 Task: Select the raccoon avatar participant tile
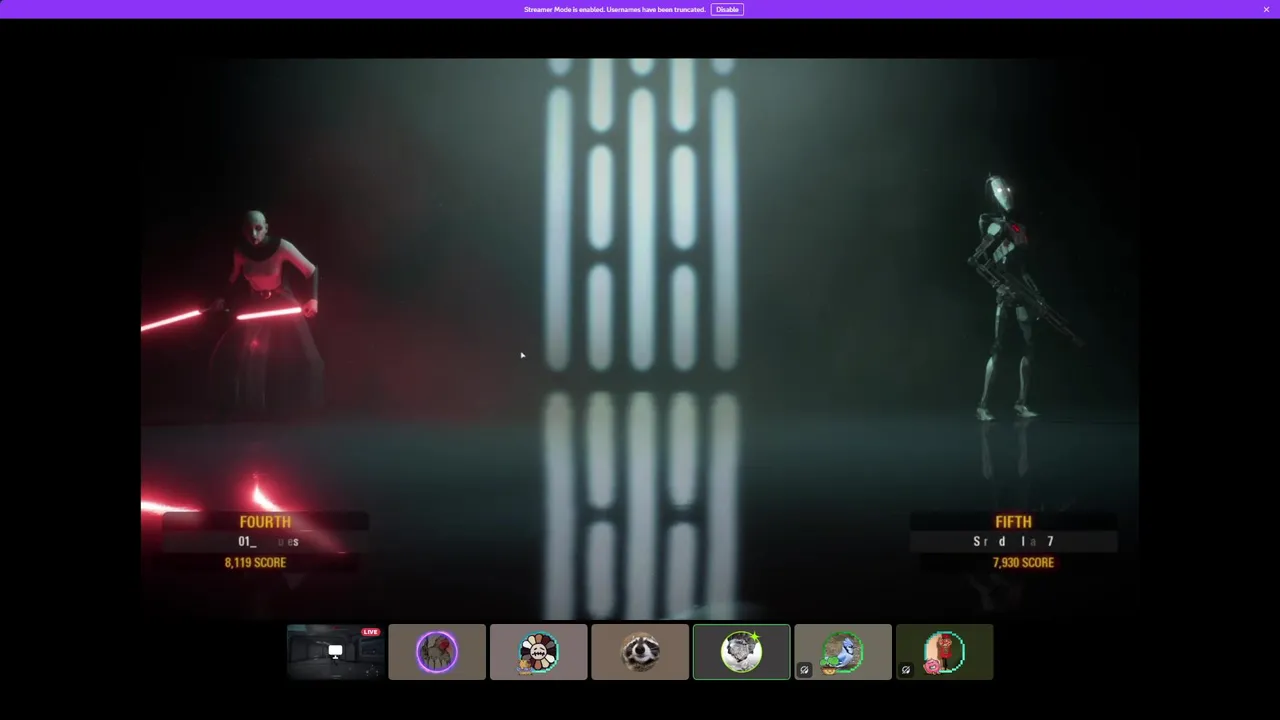pos(640,652)
